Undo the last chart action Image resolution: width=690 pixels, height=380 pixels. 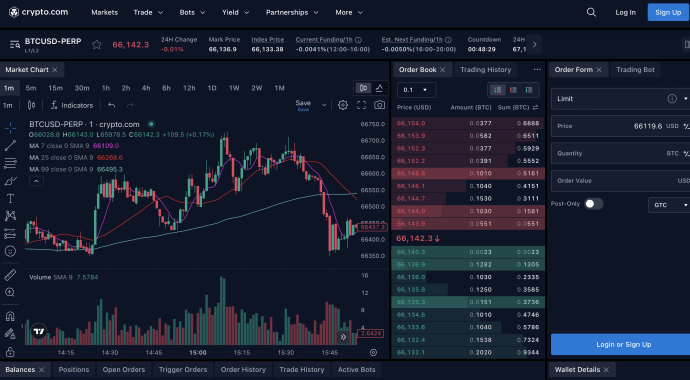click(x=112, y=105)
